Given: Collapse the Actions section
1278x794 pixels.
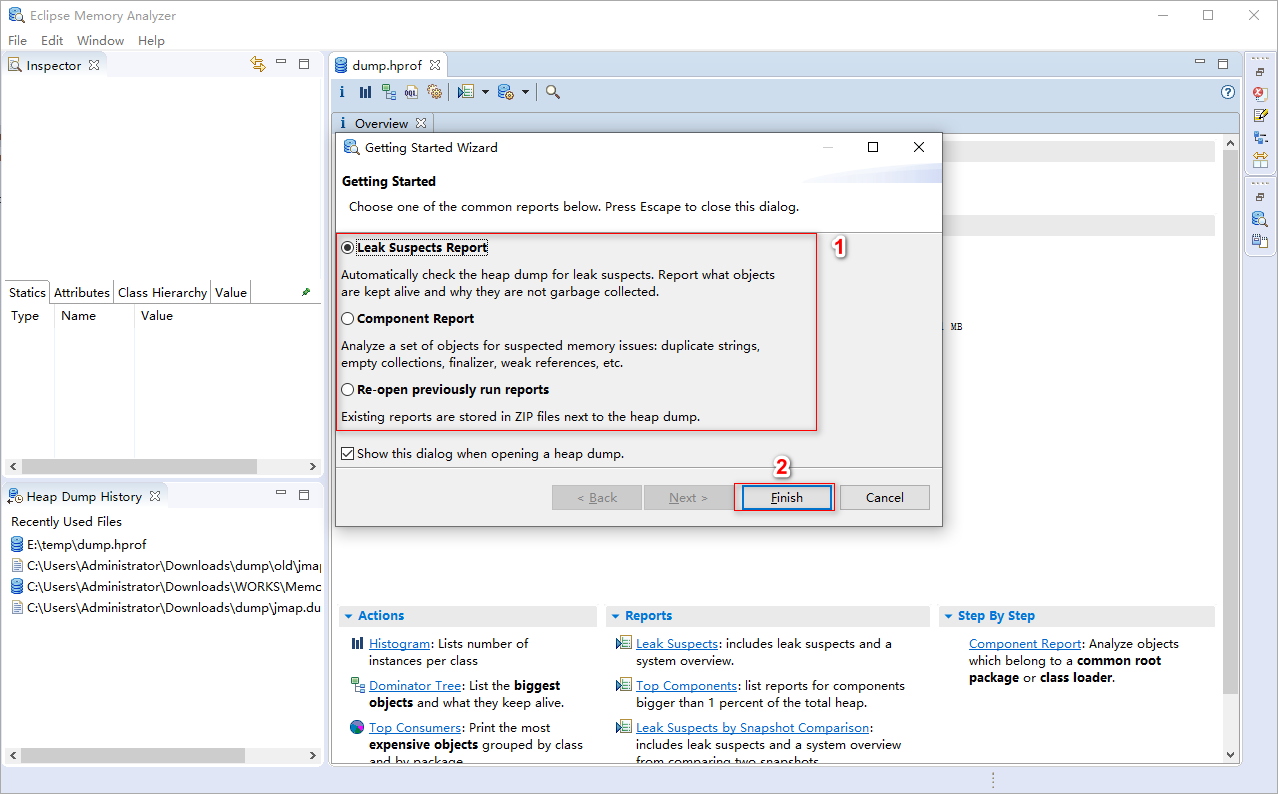Looking at the screenshot, I should (x=347, y=616).
